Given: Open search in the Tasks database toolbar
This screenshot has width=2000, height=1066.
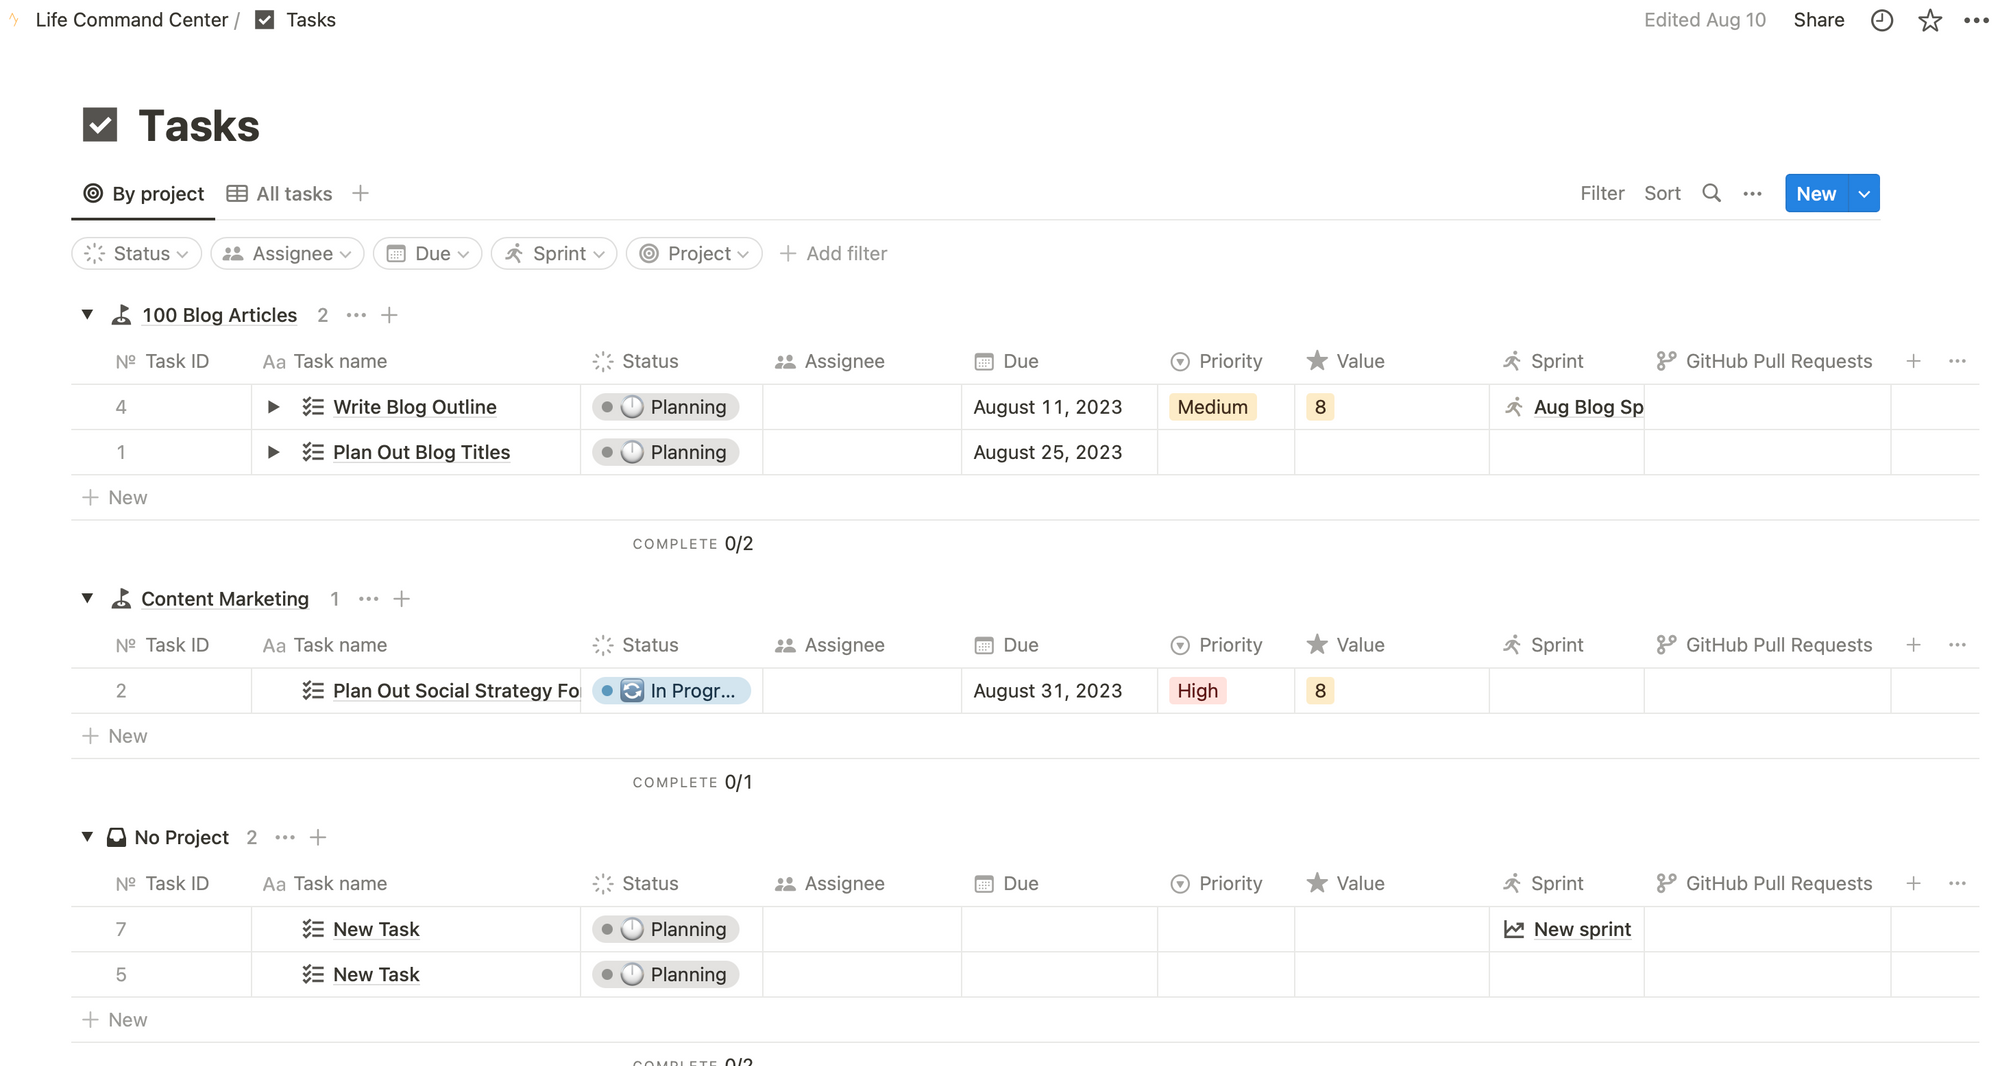Looking at the screenshot, I should (x=1712, y=193).
